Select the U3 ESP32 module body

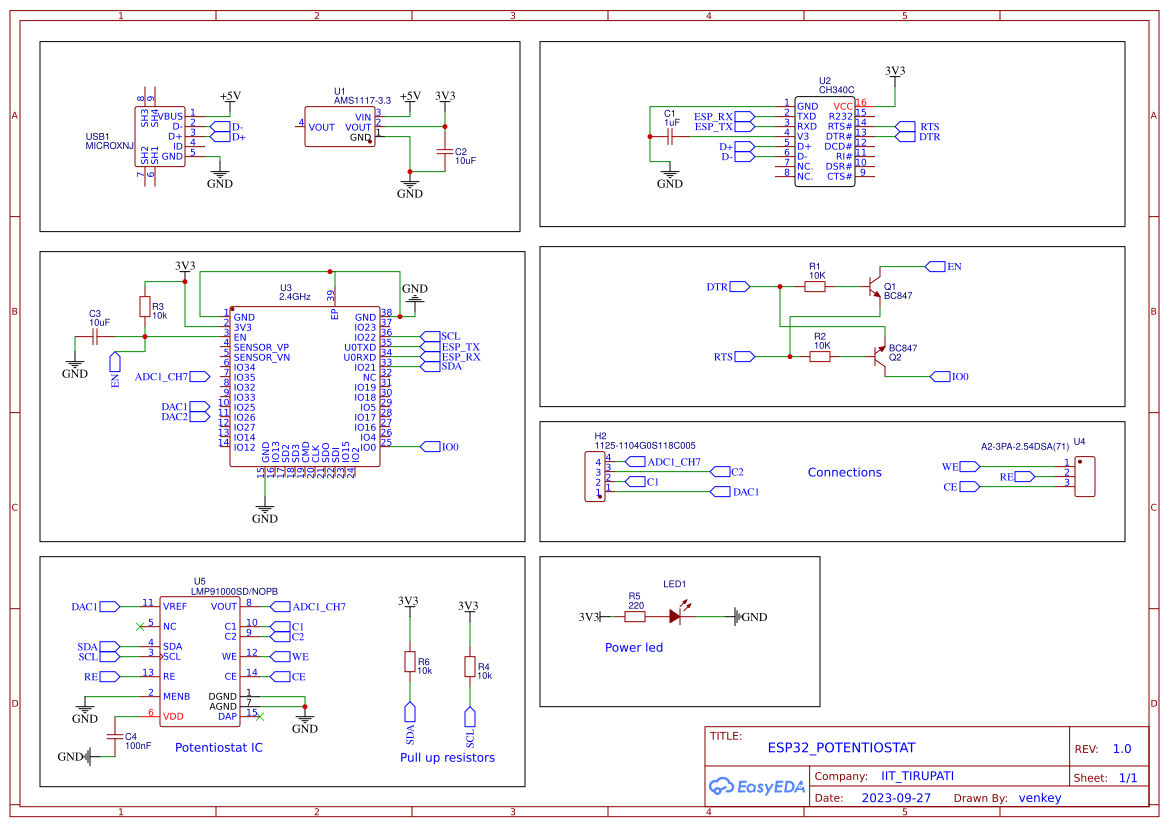point(304,386)
